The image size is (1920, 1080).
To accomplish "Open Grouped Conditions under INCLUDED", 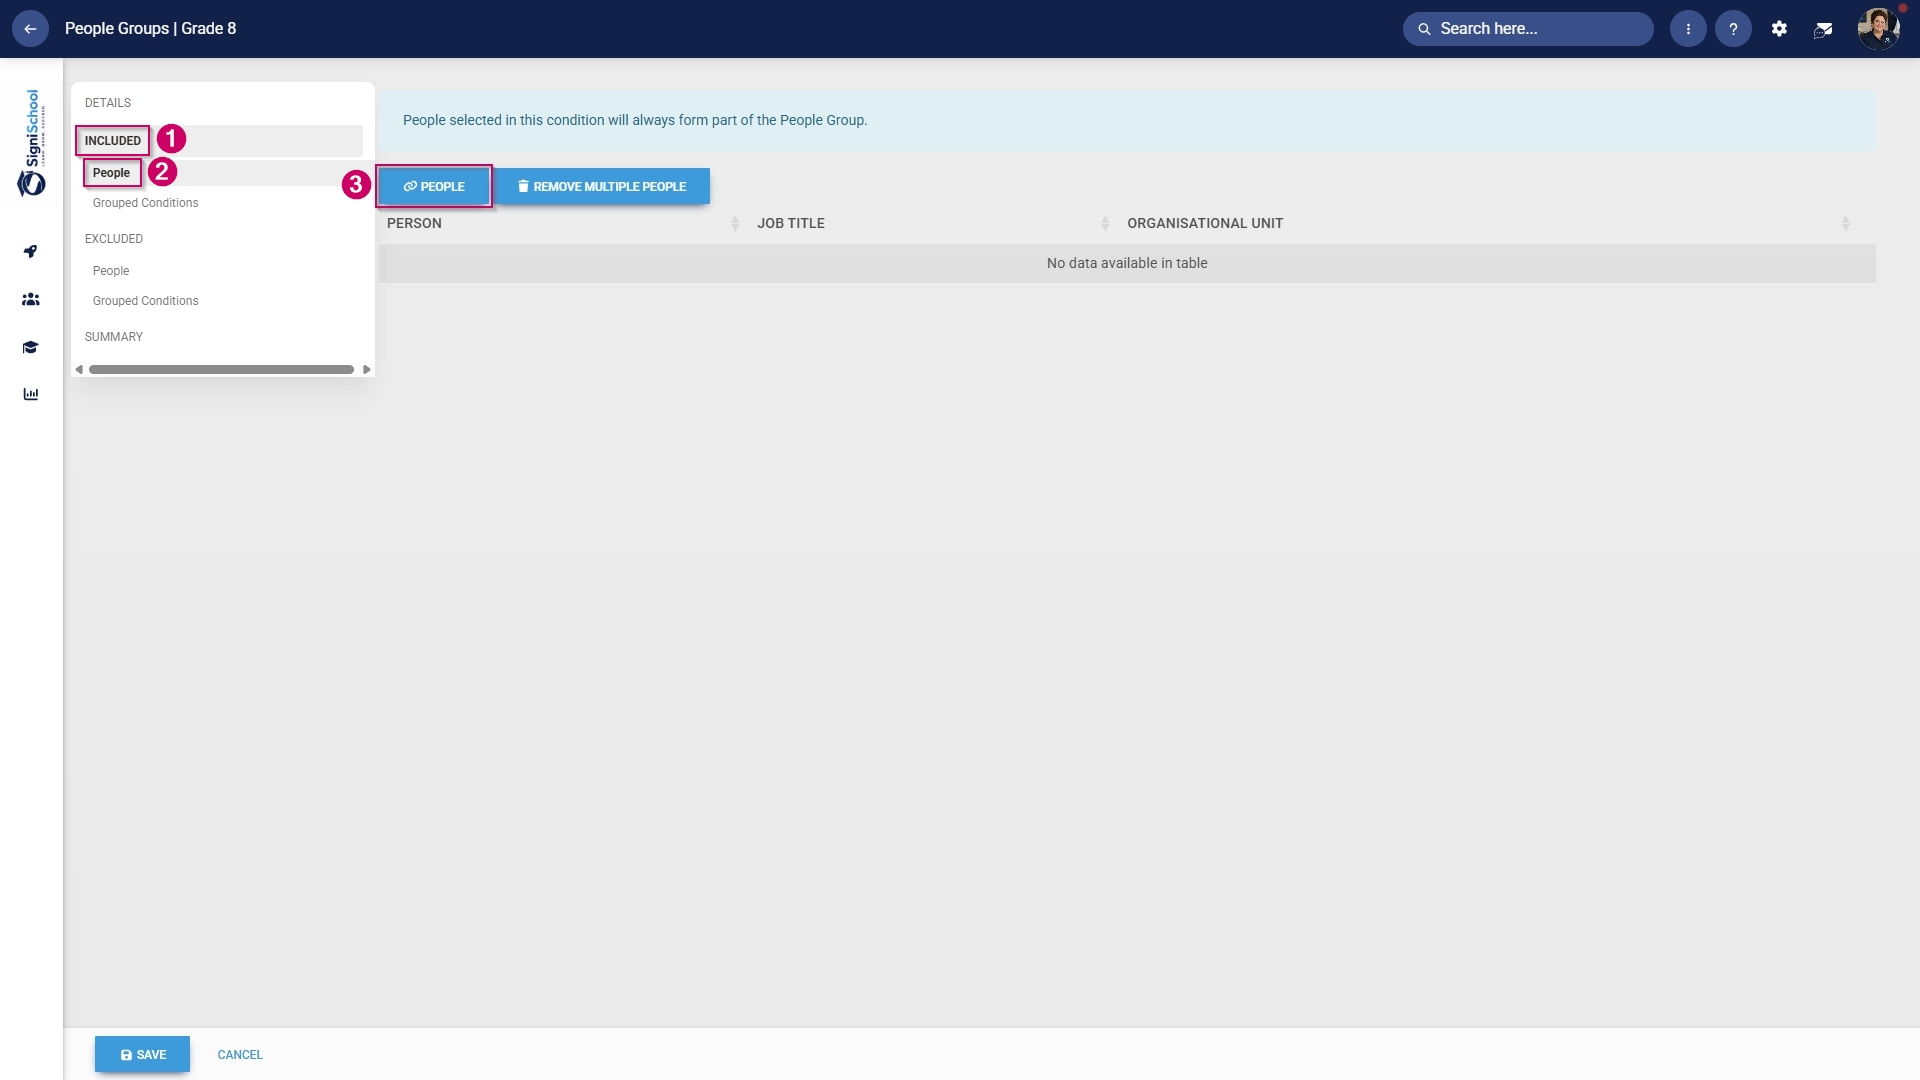I will pos(146,203).
